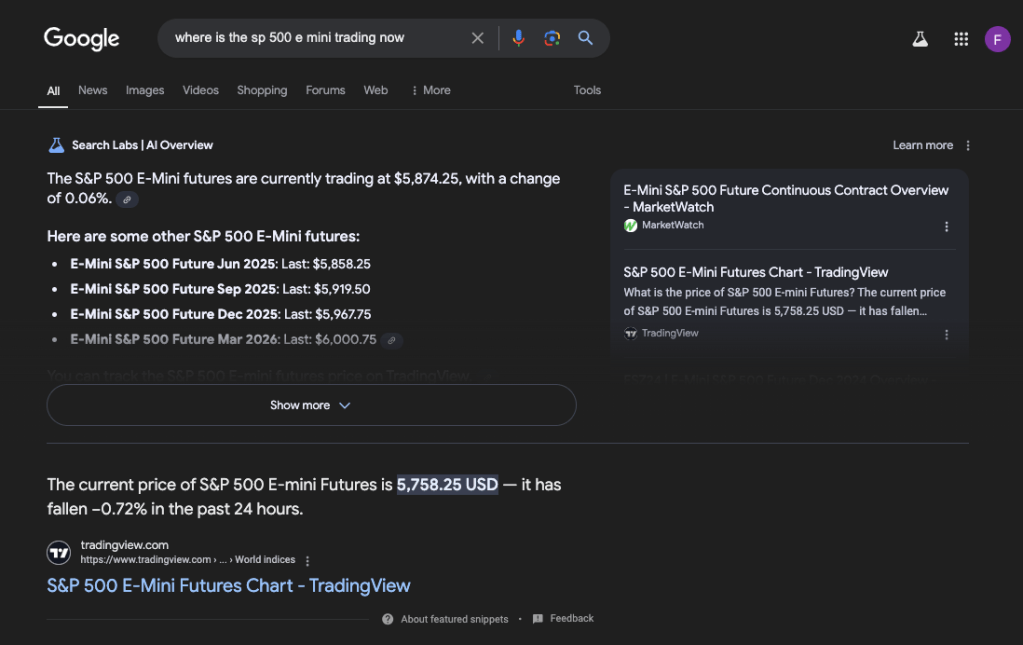Start a voice search with microphone

pyautogui.click(x=518, y=38)
